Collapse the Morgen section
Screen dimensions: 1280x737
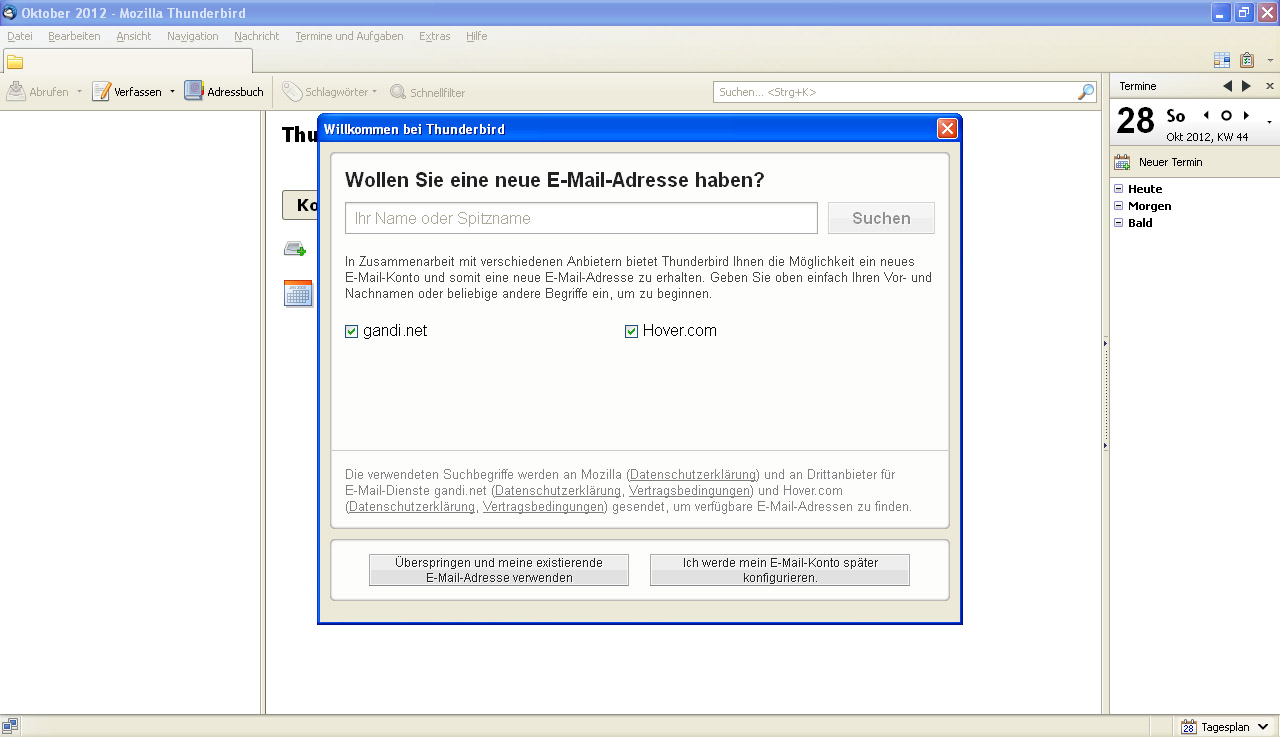click(1119, 206)
